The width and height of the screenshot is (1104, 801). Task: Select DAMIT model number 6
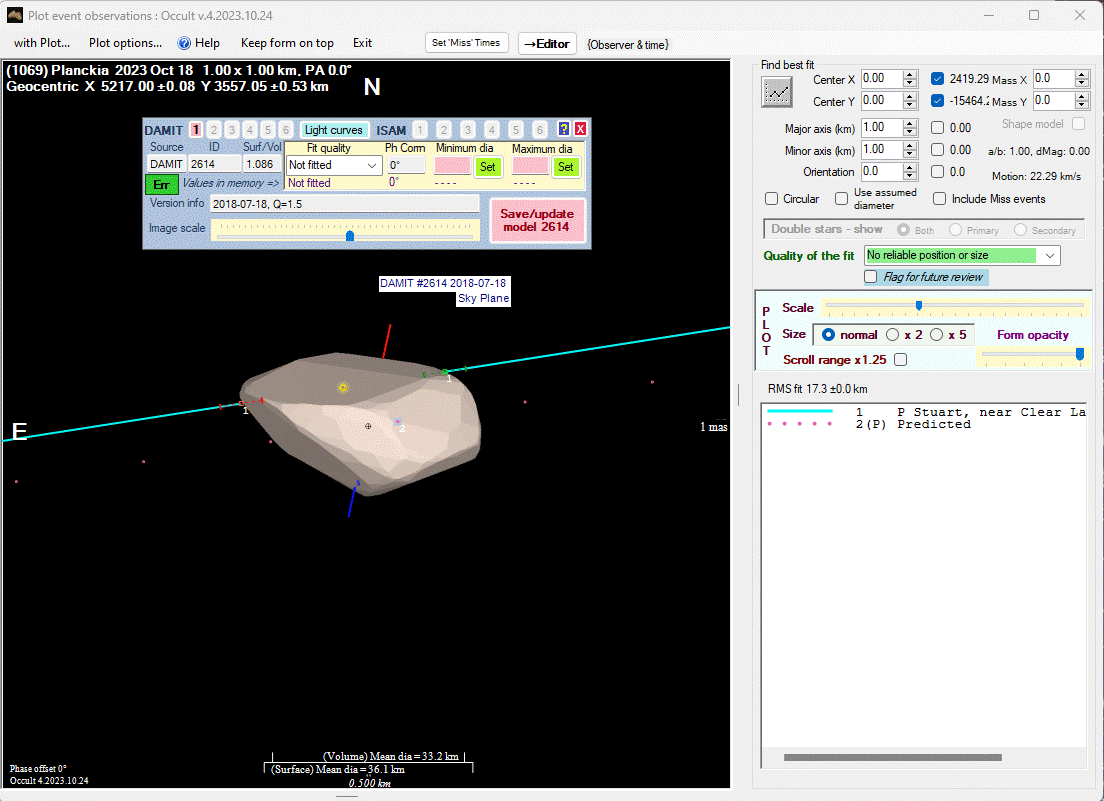tap(285, 130)
